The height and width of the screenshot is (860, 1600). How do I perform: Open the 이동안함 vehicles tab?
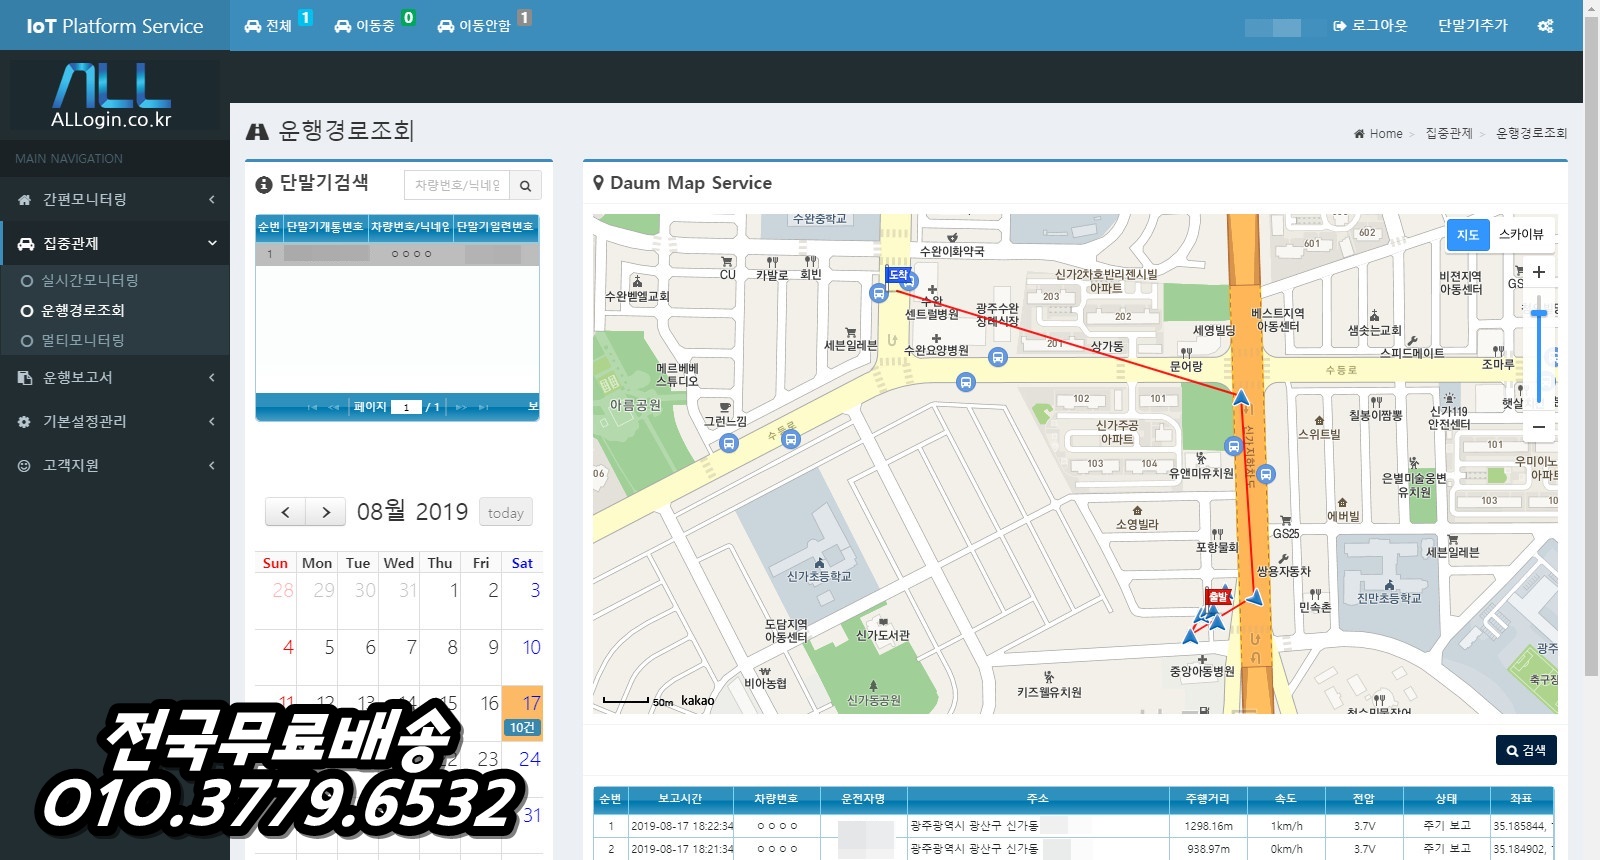484,25
